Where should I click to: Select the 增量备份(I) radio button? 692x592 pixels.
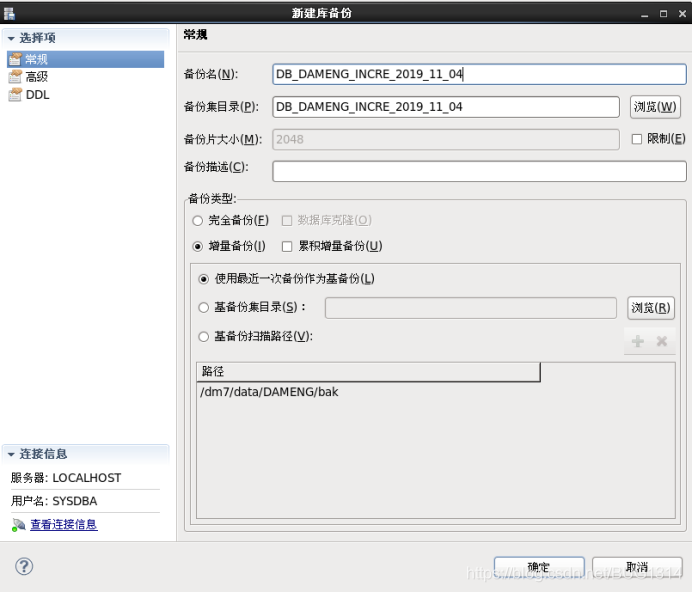click(198, 246)
